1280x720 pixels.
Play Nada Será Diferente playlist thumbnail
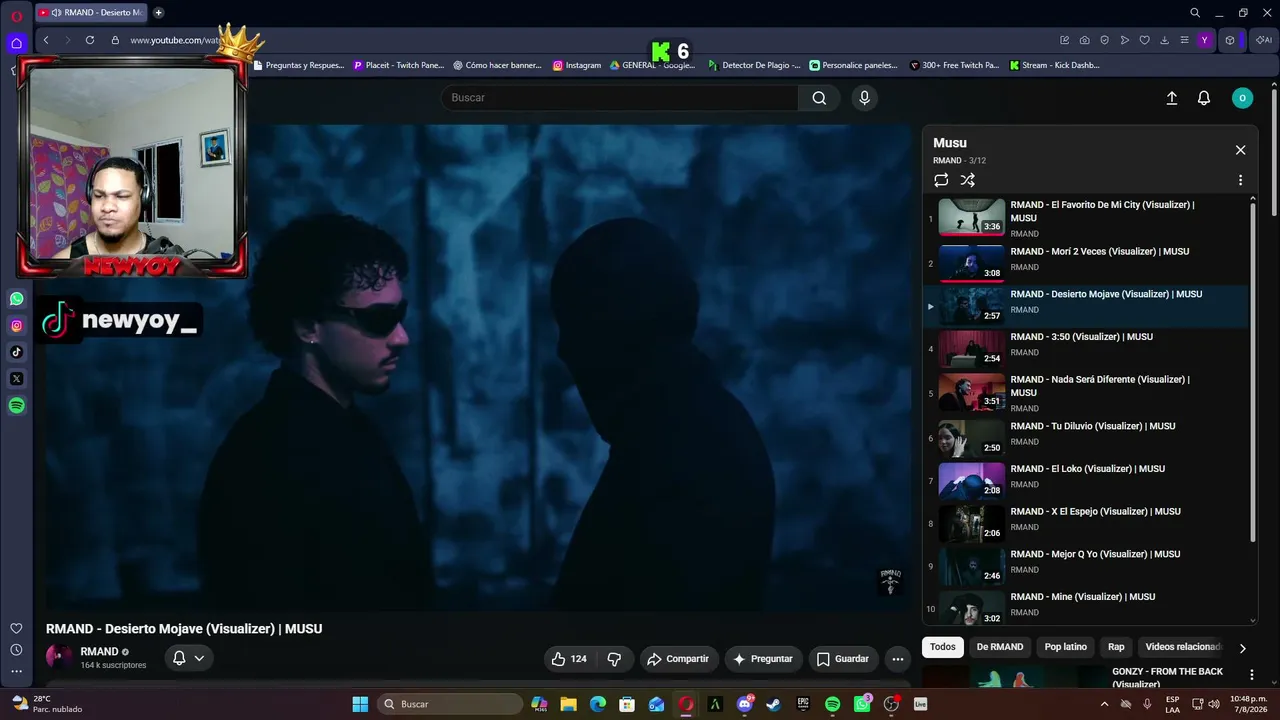(971, 392)
